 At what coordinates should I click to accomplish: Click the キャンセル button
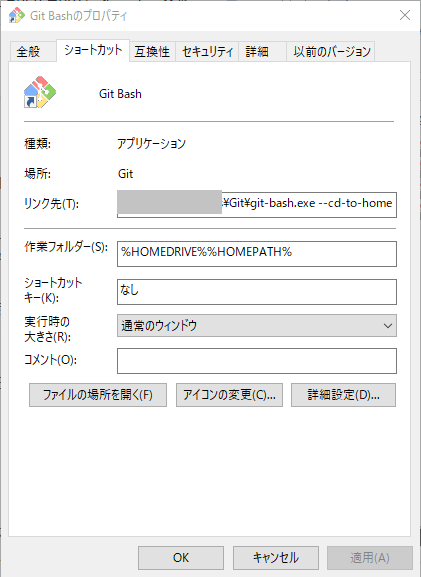pyautogui.click(x=276, y=558)
